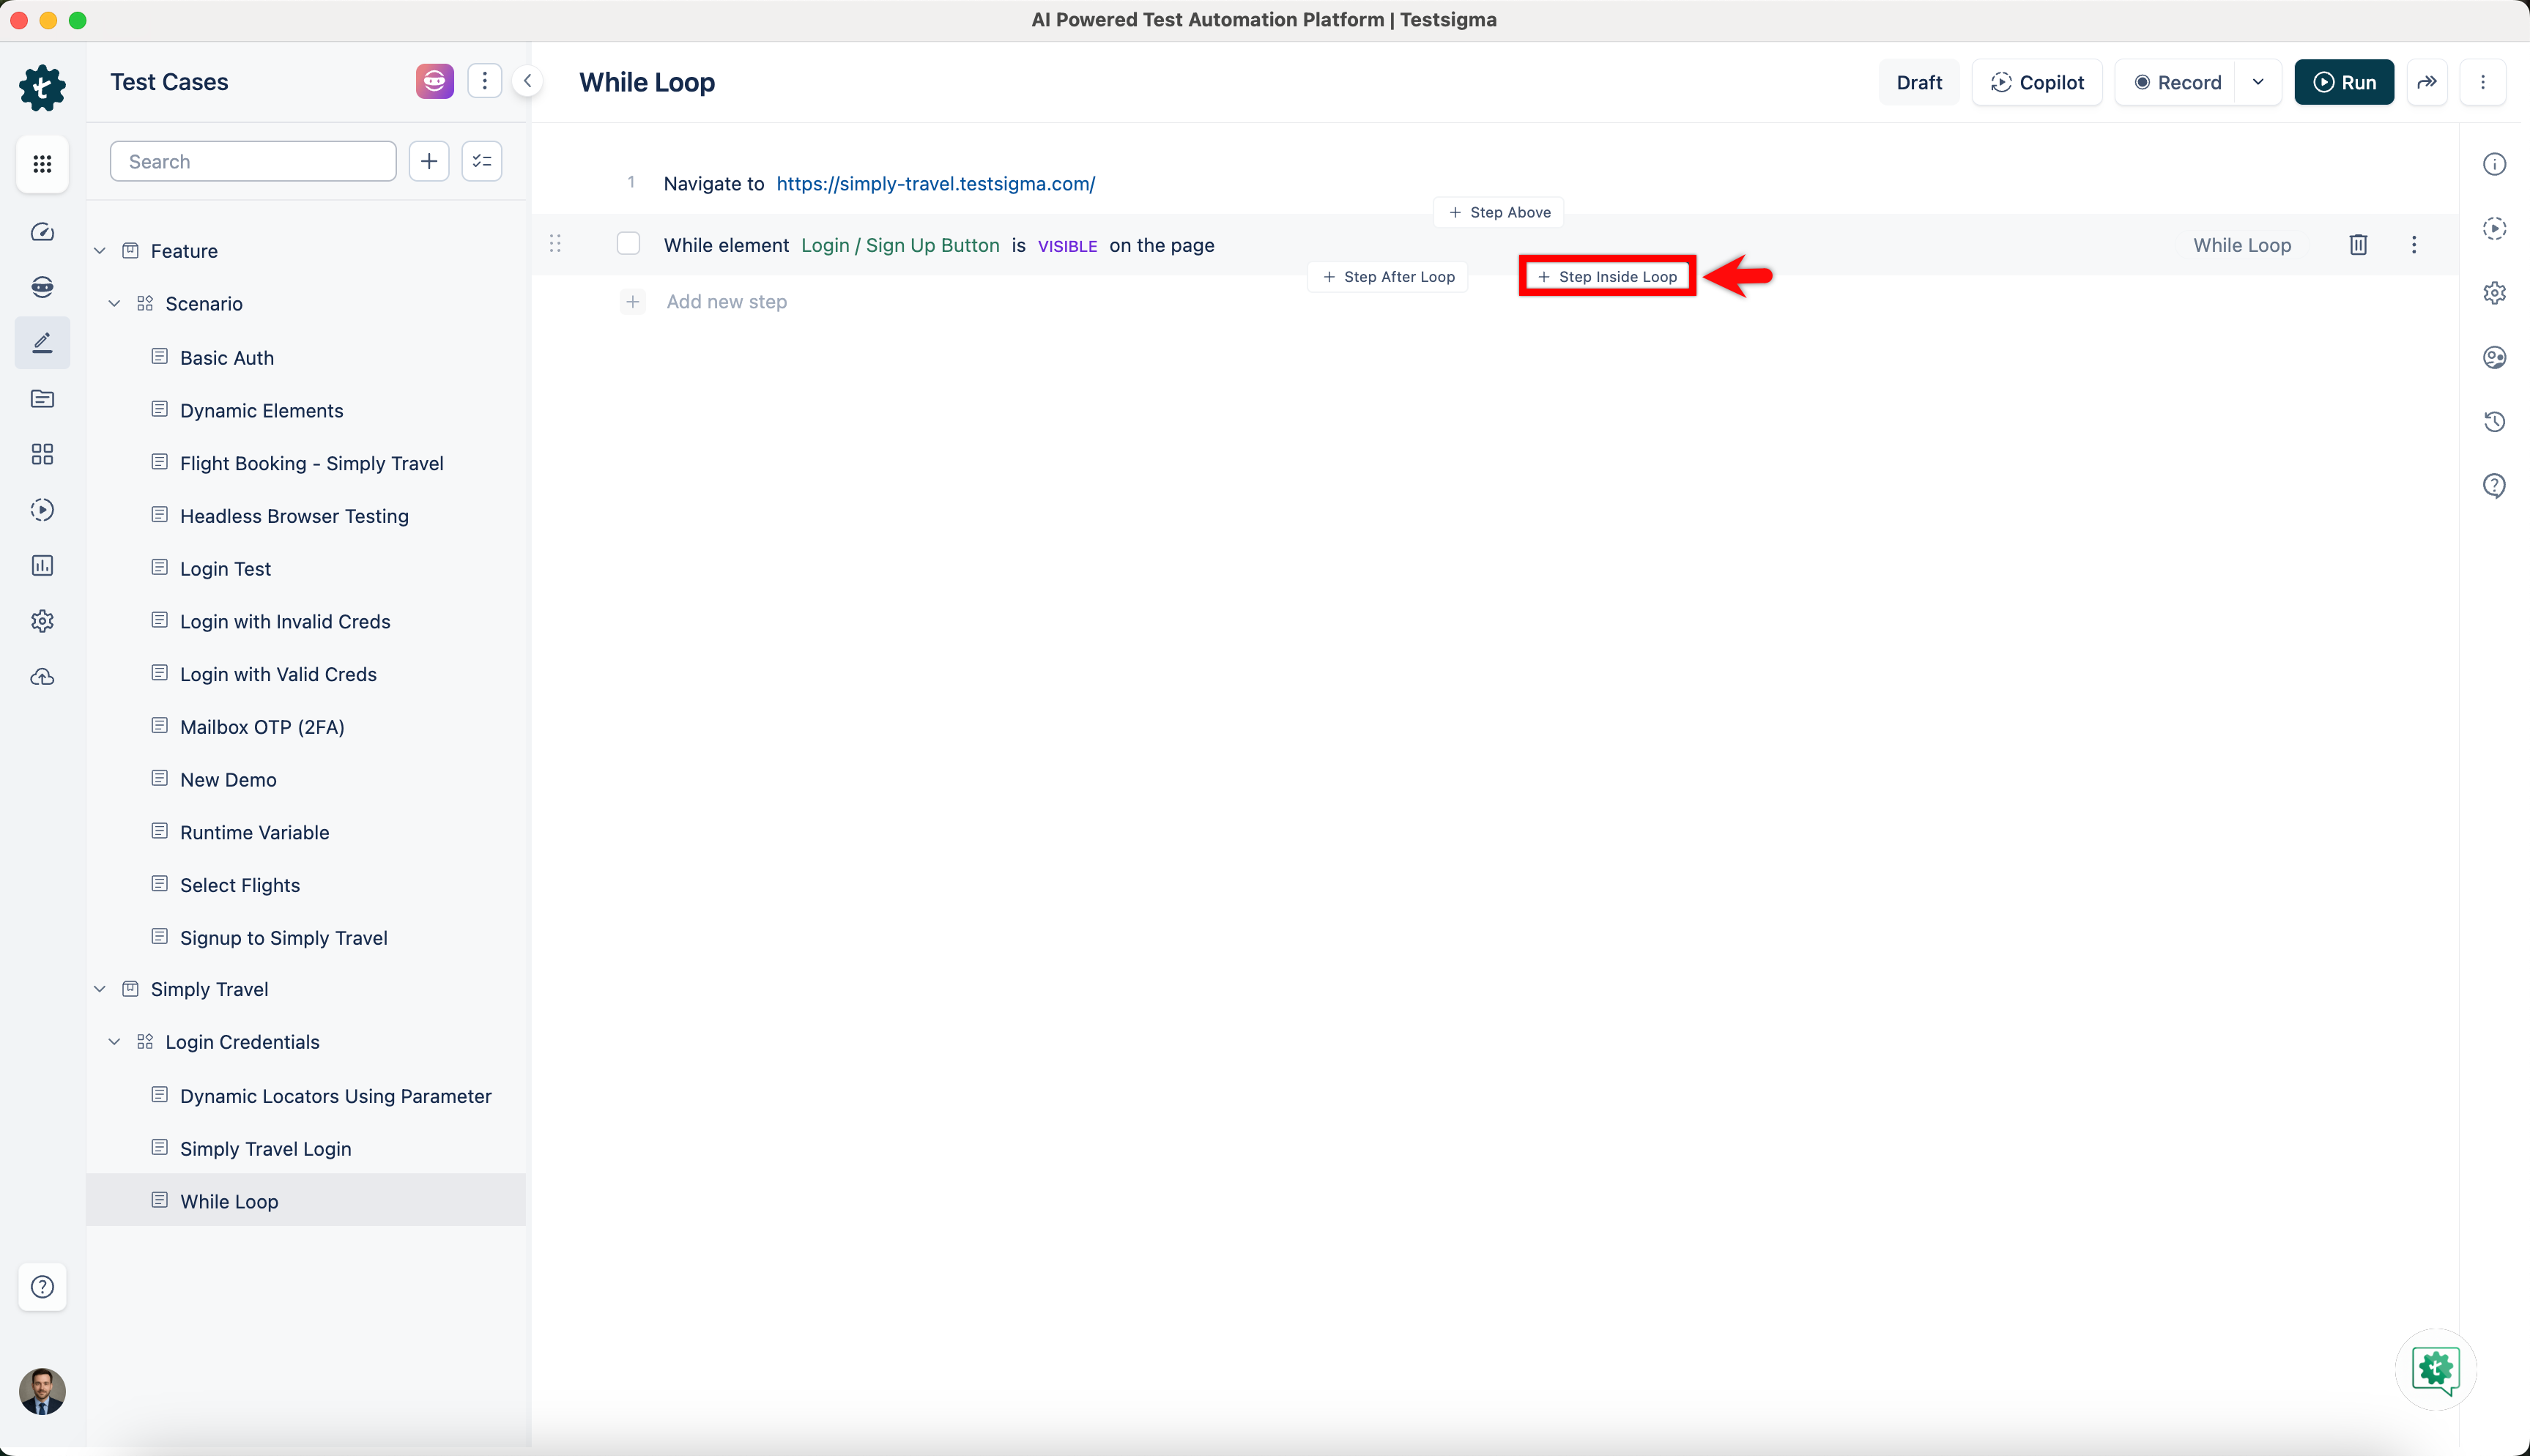Open version history icon in right panel

click(x=2495, y=421)
